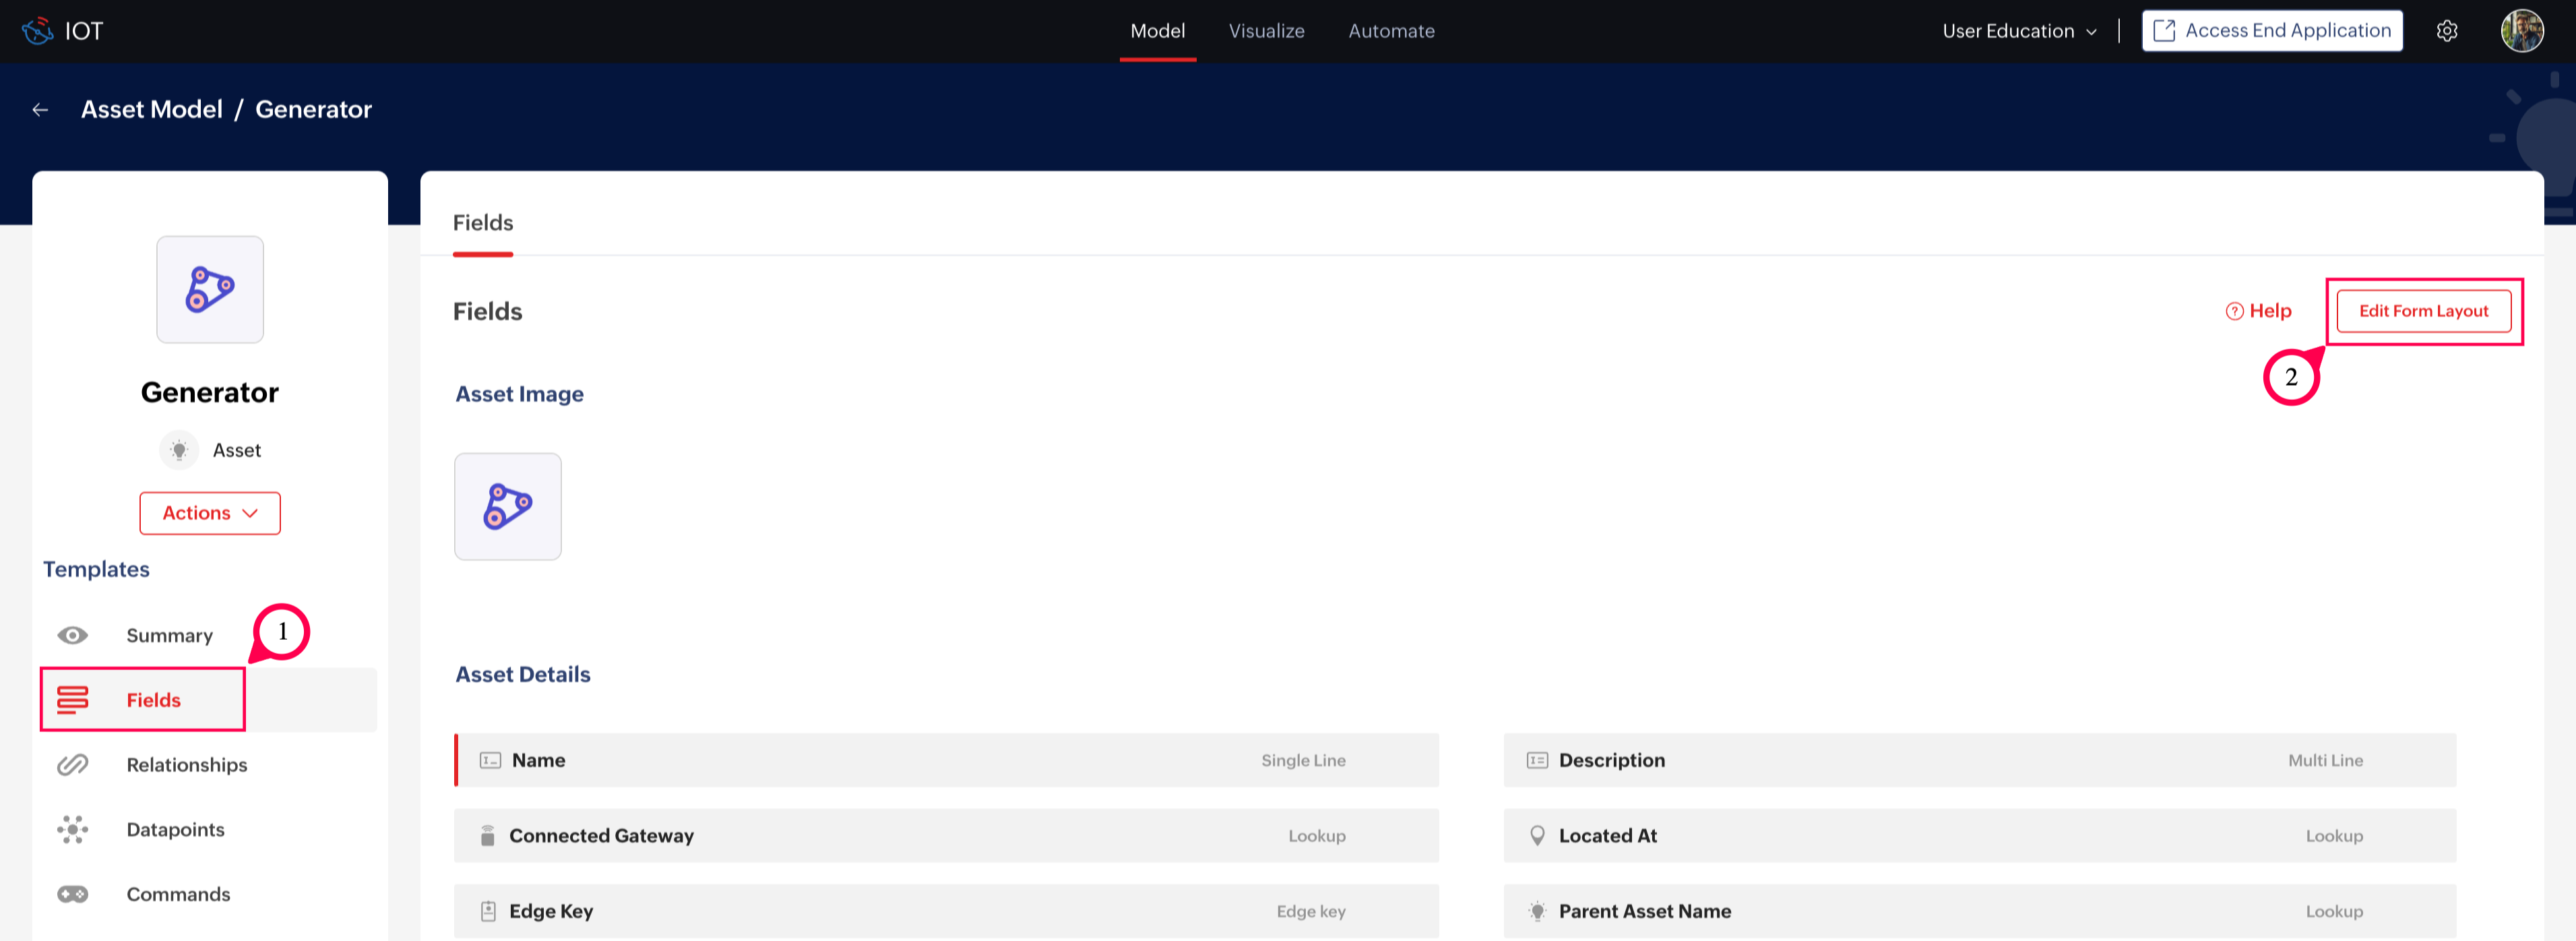Expand the Actions dropdown

210,513
